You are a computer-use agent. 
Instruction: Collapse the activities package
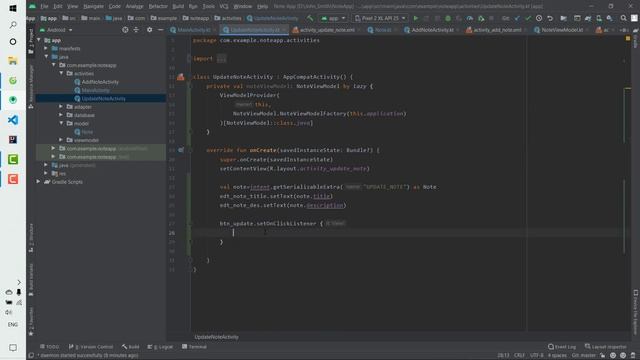61,73
